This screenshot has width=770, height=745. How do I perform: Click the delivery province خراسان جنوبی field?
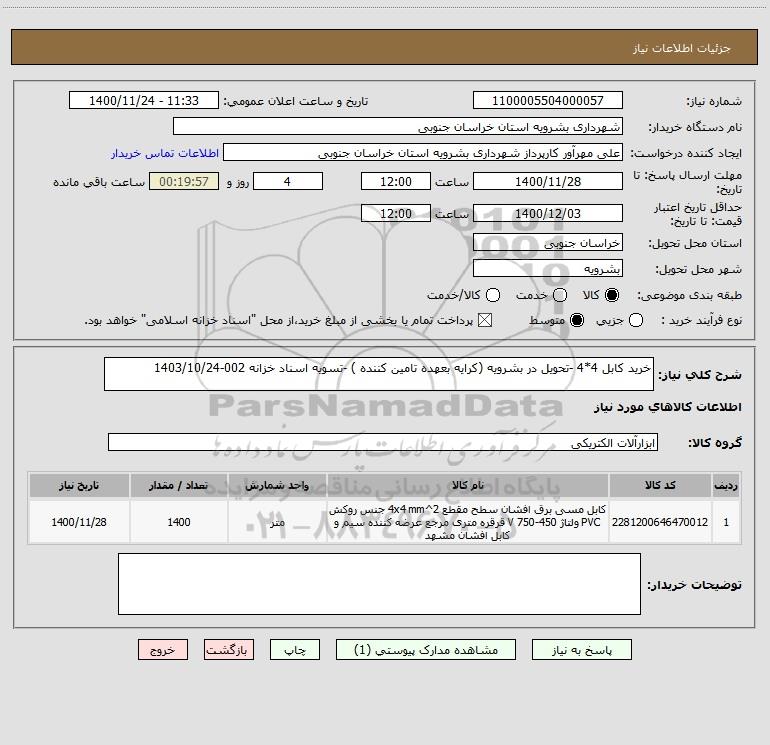click(548, 242)
